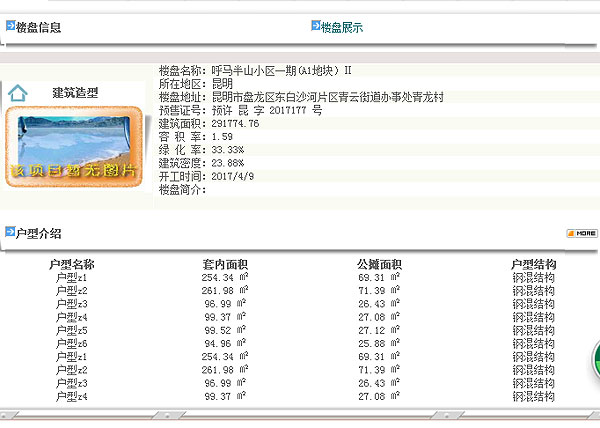Screen dimensions: 600x428
Task: Select the 户型介绍 section heading
Action: click(x=38, y=233)
